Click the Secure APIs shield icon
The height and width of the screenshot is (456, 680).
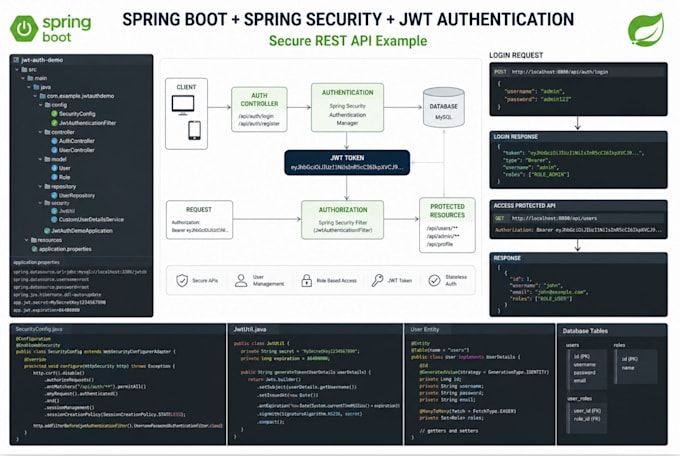point(182,281)
